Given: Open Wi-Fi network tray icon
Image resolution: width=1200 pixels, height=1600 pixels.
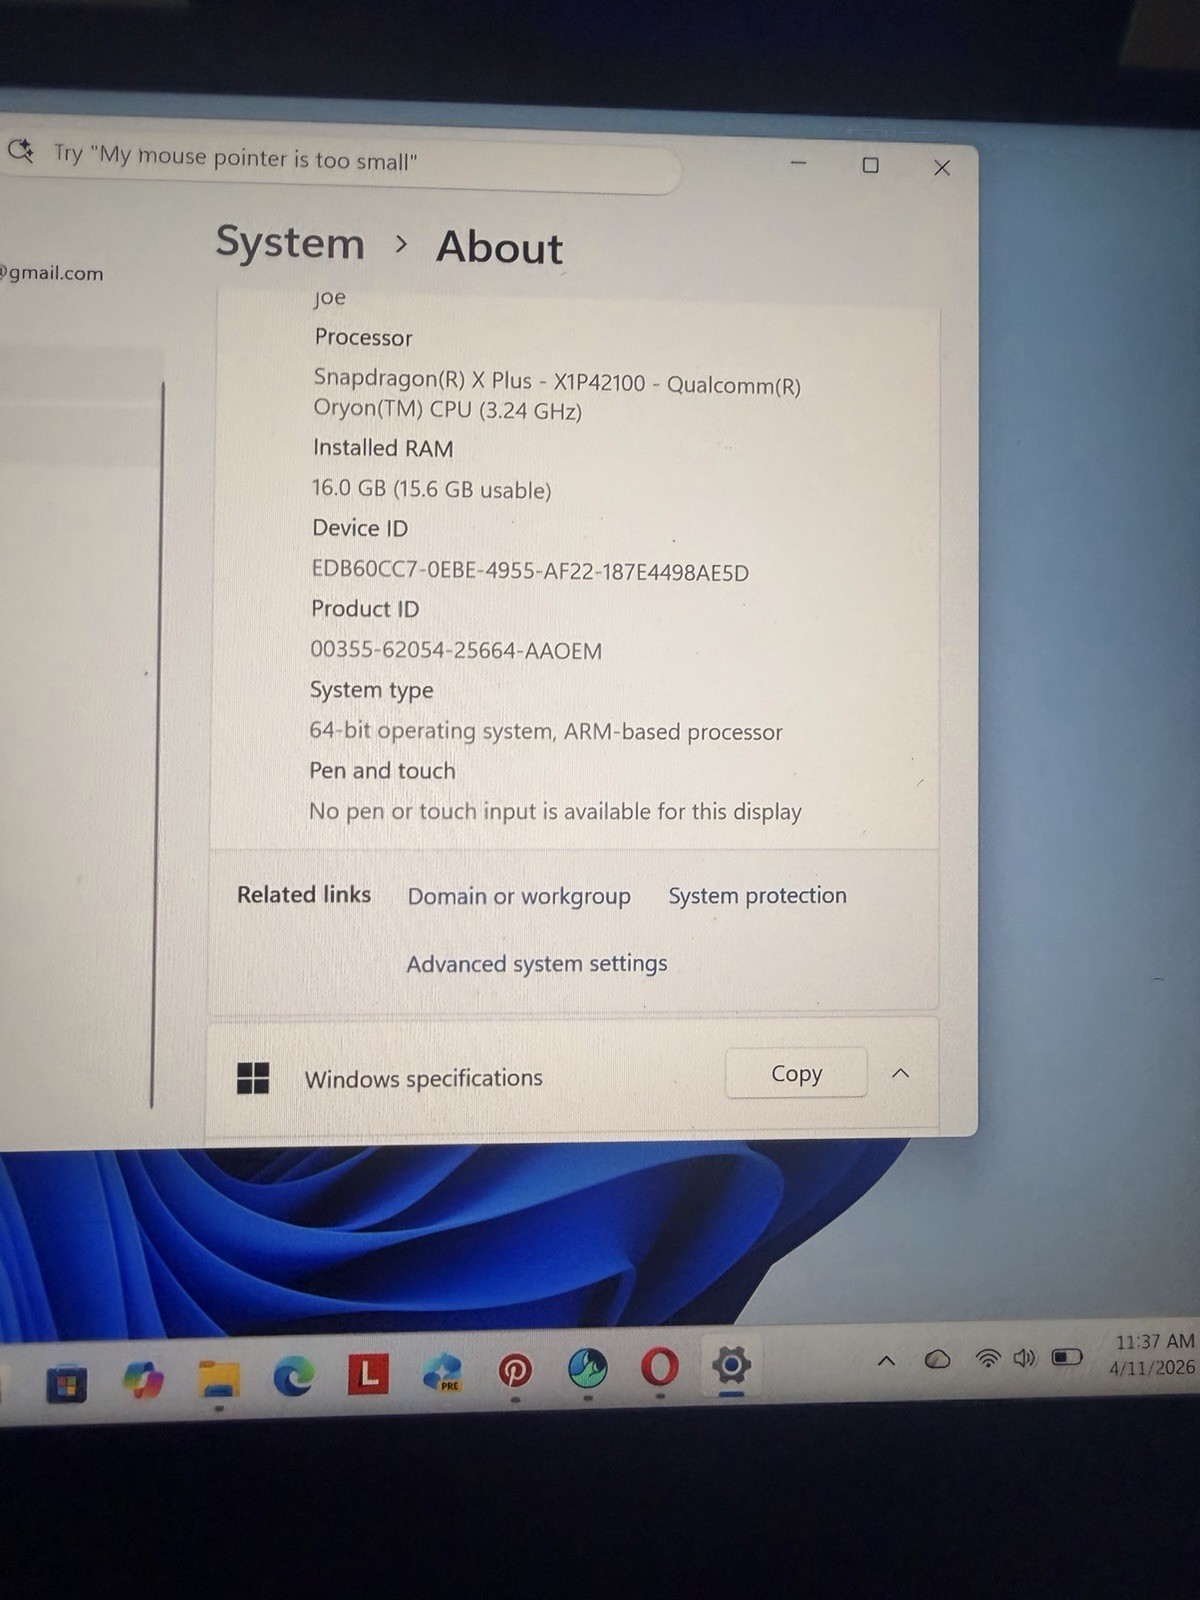Looking at the screenshot, I should pyautogui.click(x=987, y=1358).
